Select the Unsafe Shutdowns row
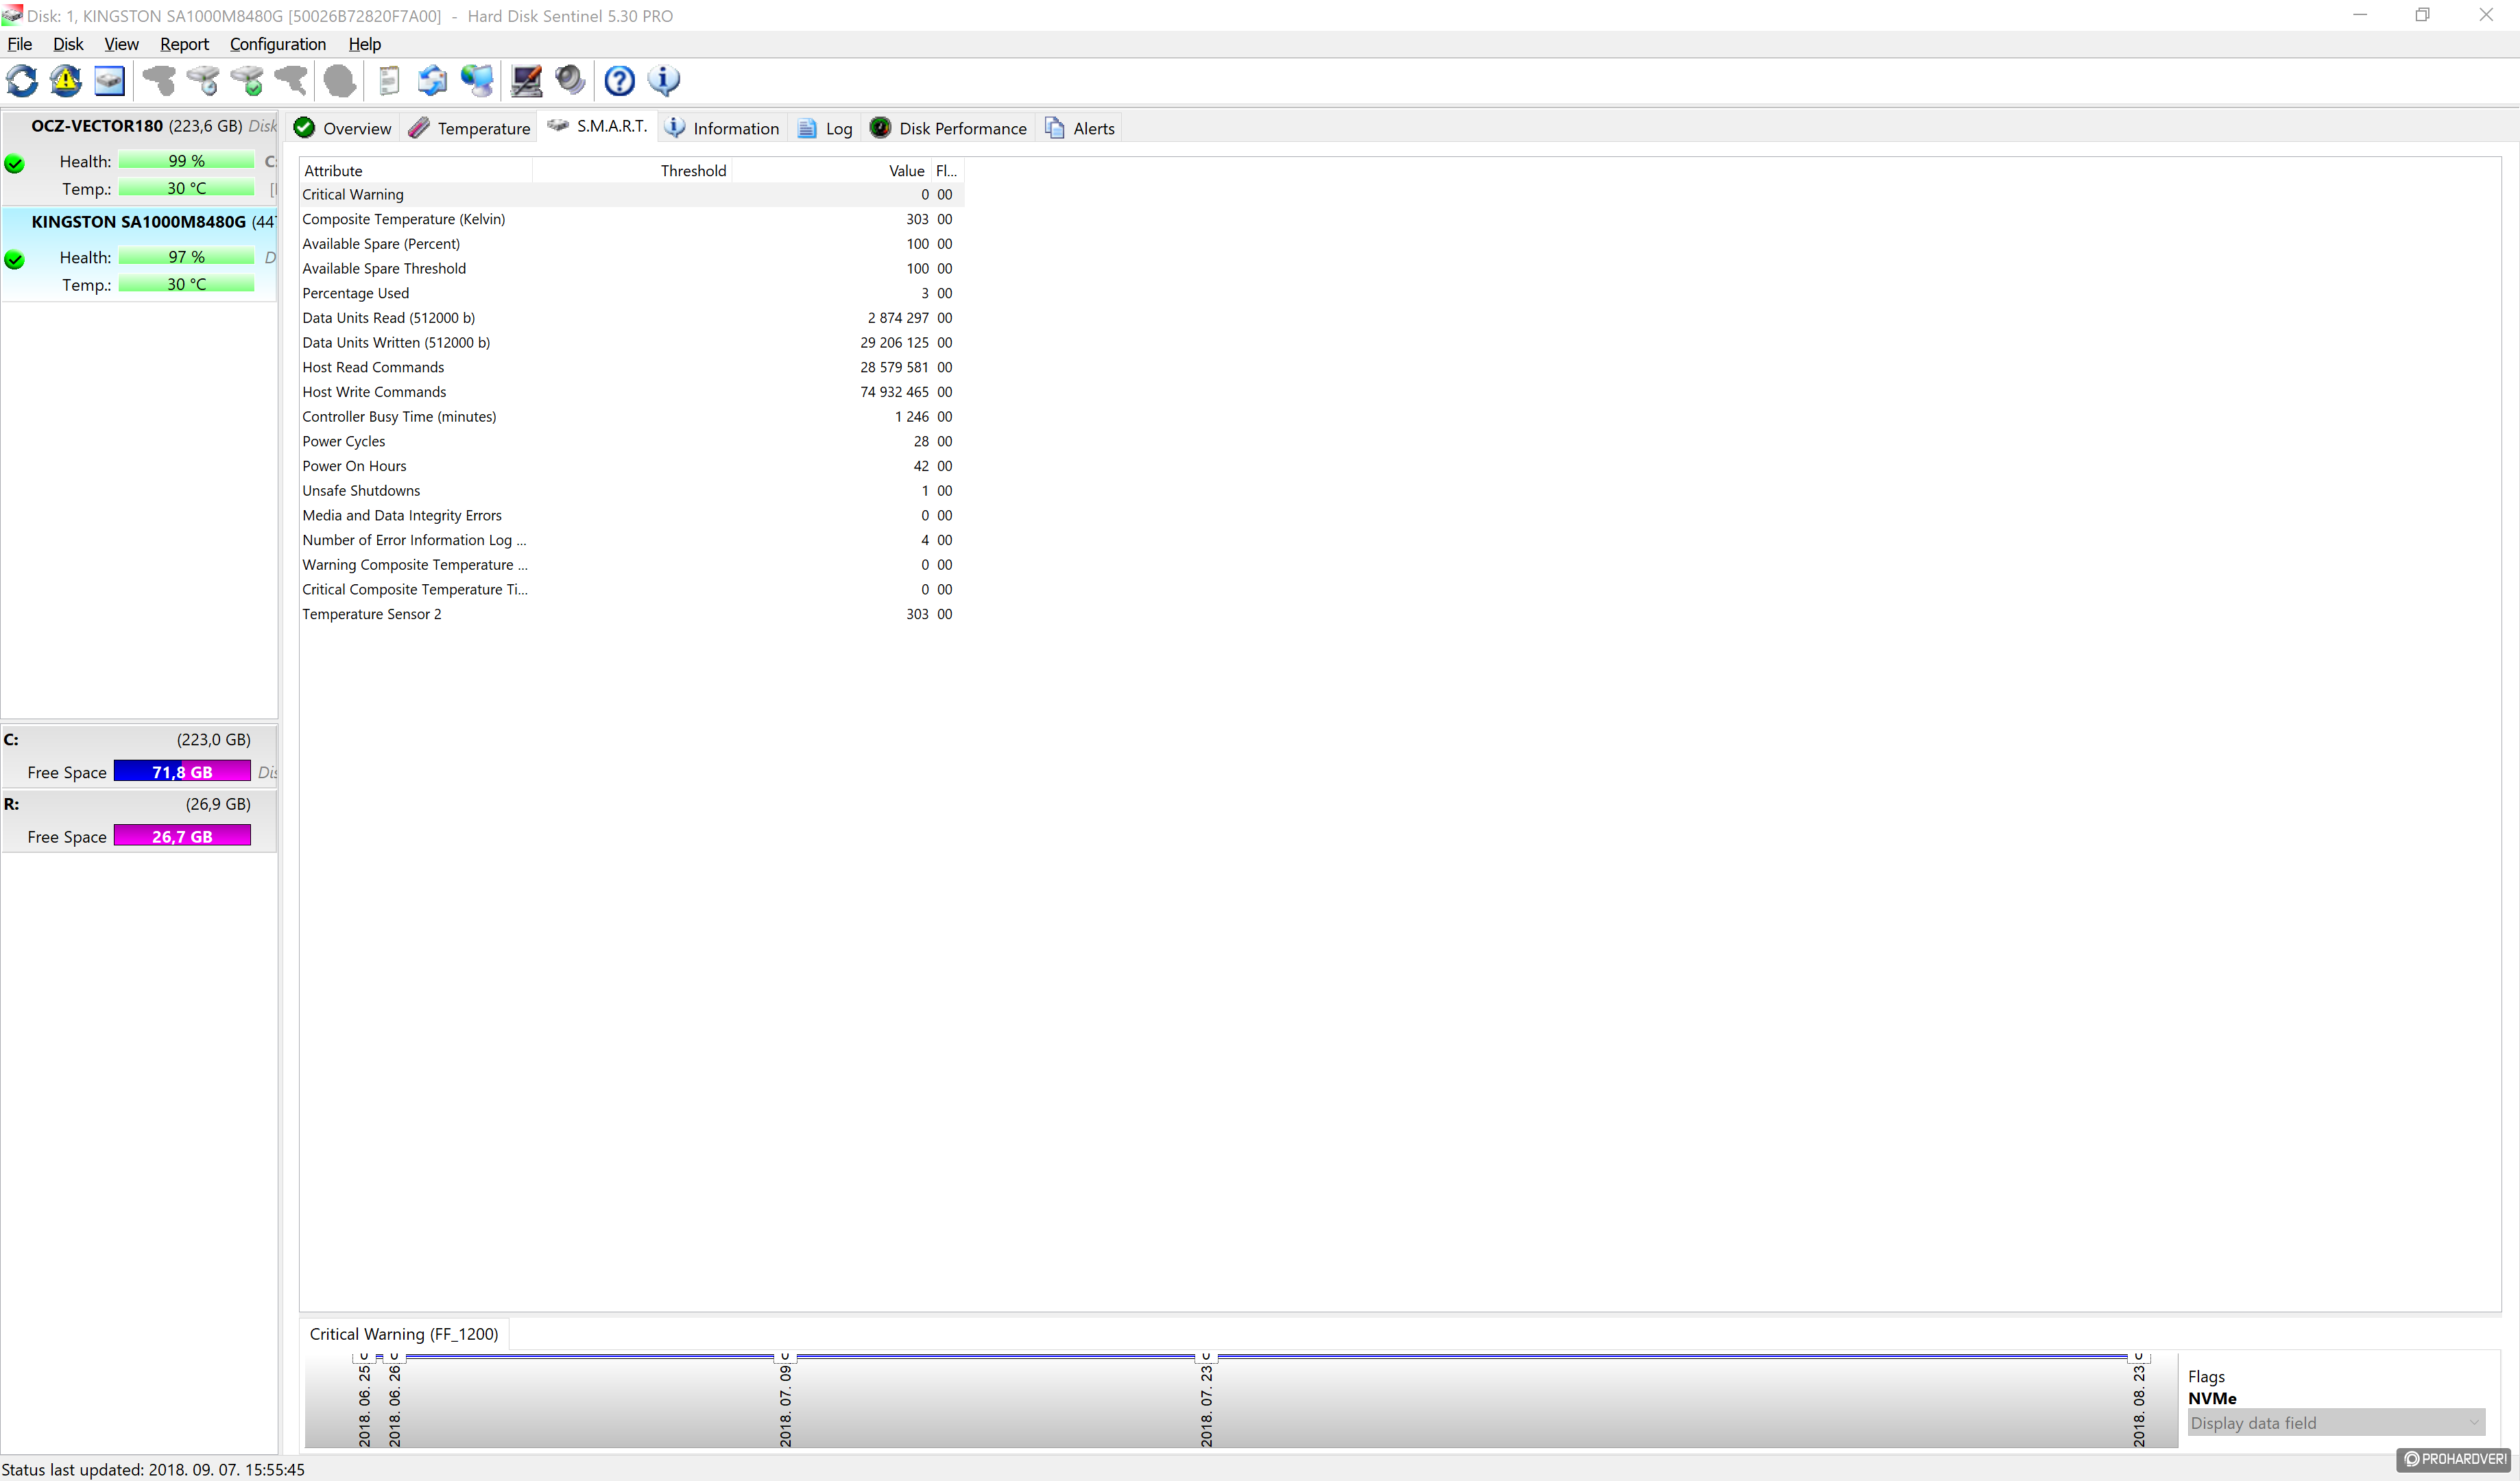Viewport: 2520px width, 1481px height. [x=632, y=491]
